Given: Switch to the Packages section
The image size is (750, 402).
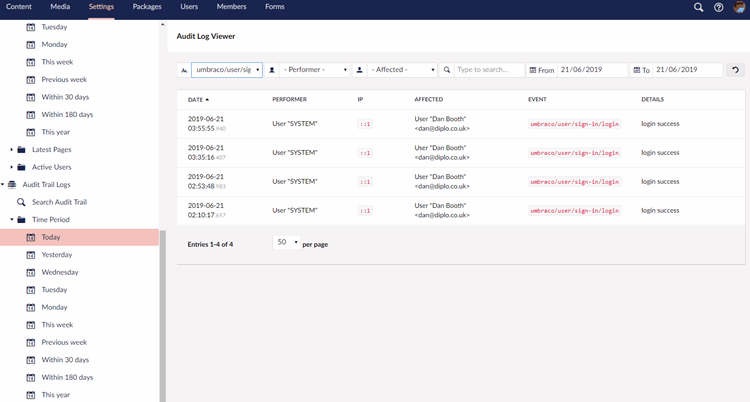Looking at the screenshot, I should tap(147, 7).
